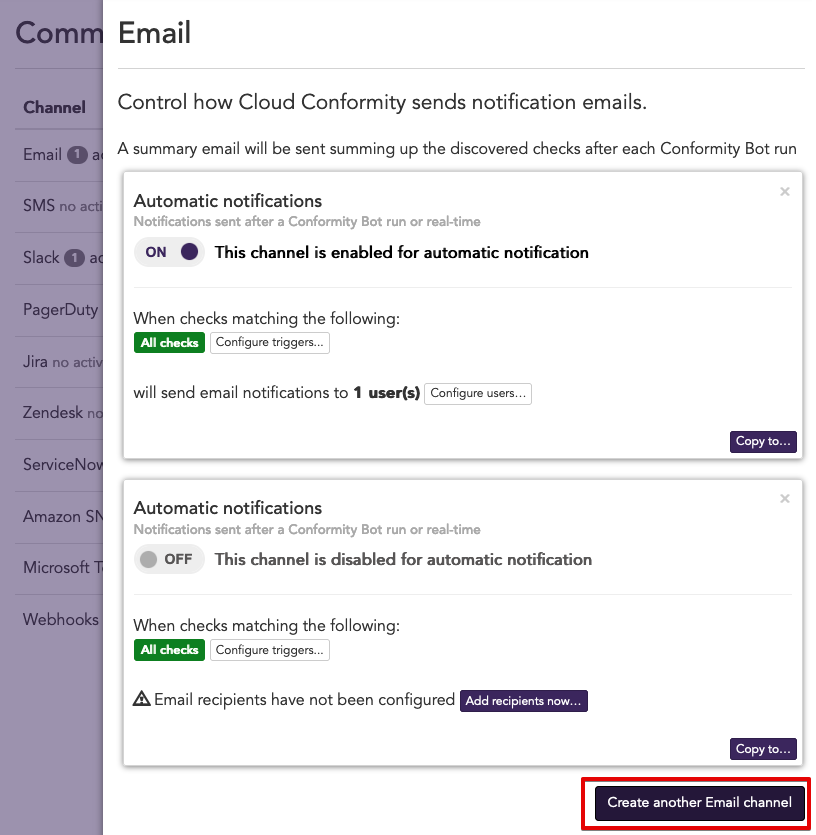The width and height of the screenshot is (816, 835).
Task: Close the first Automatic notifications card
Action: click(785, 192)
